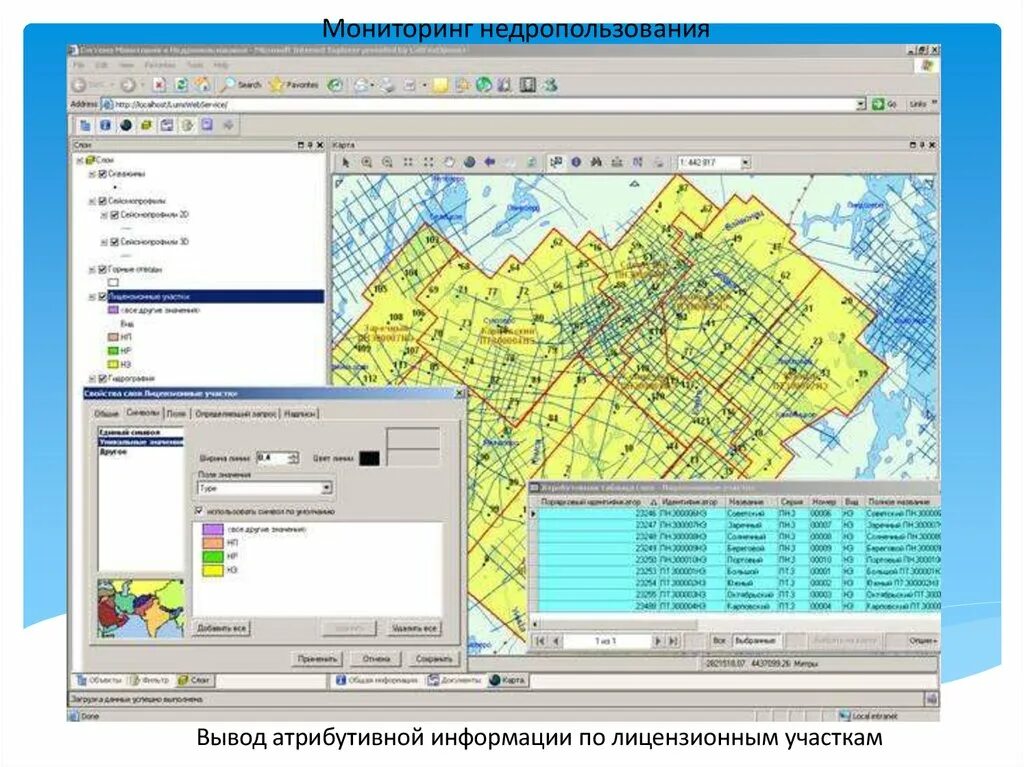
Task: Open the Фильтр tab at bottom left
Action: tap(150, 680)
